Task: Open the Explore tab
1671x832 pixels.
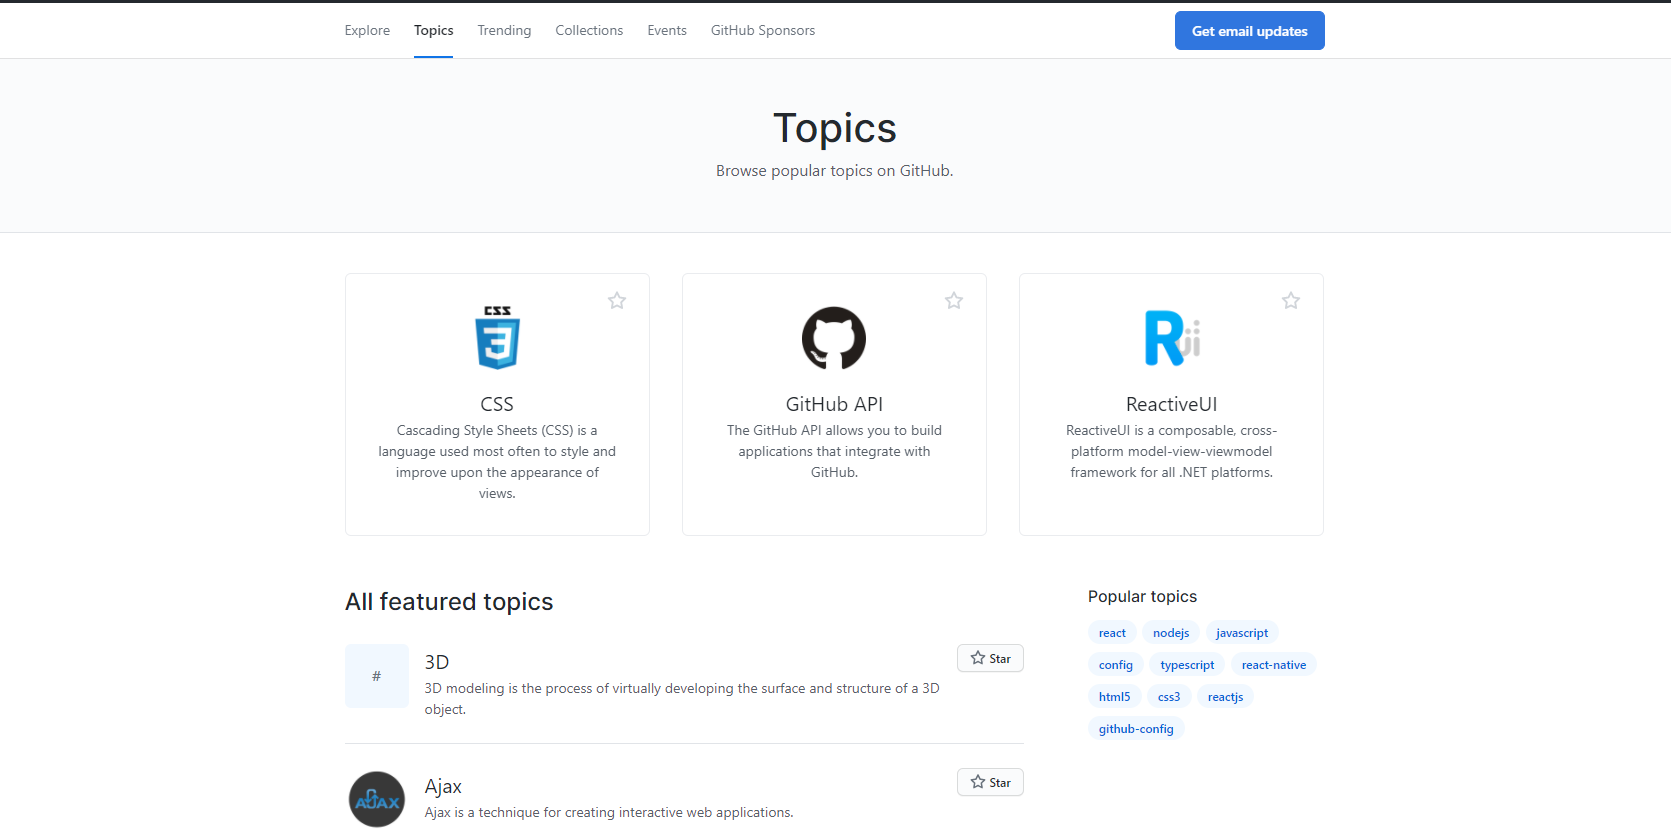Action: click(x=367, y=30)
